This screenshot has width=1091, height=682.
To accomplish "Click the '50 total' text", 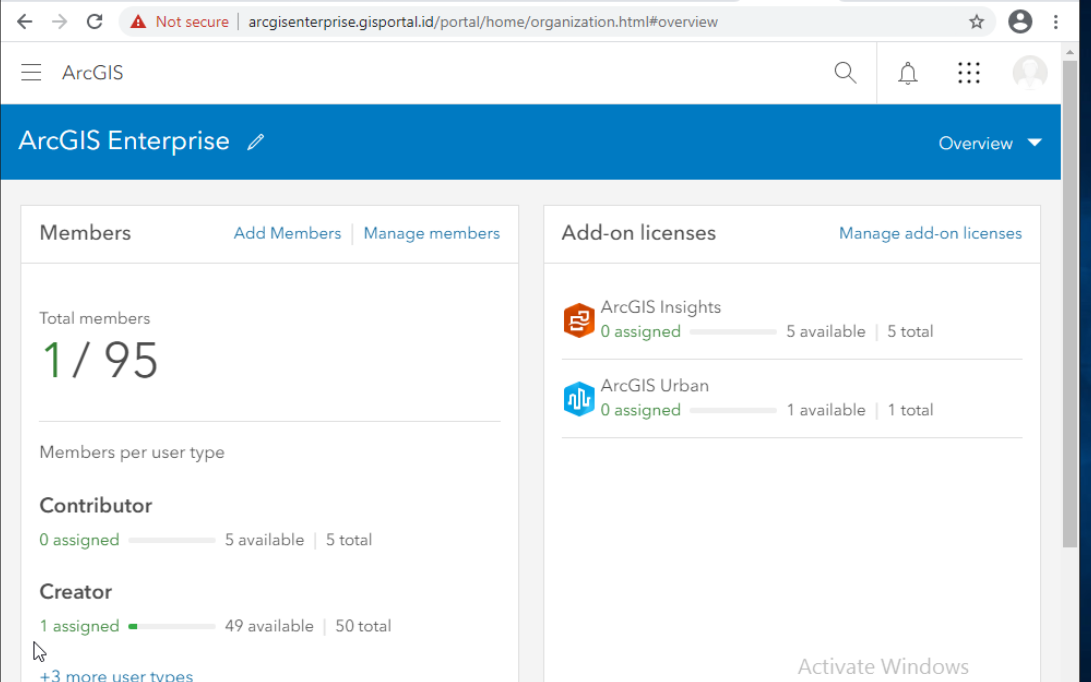I will point(363,626).
